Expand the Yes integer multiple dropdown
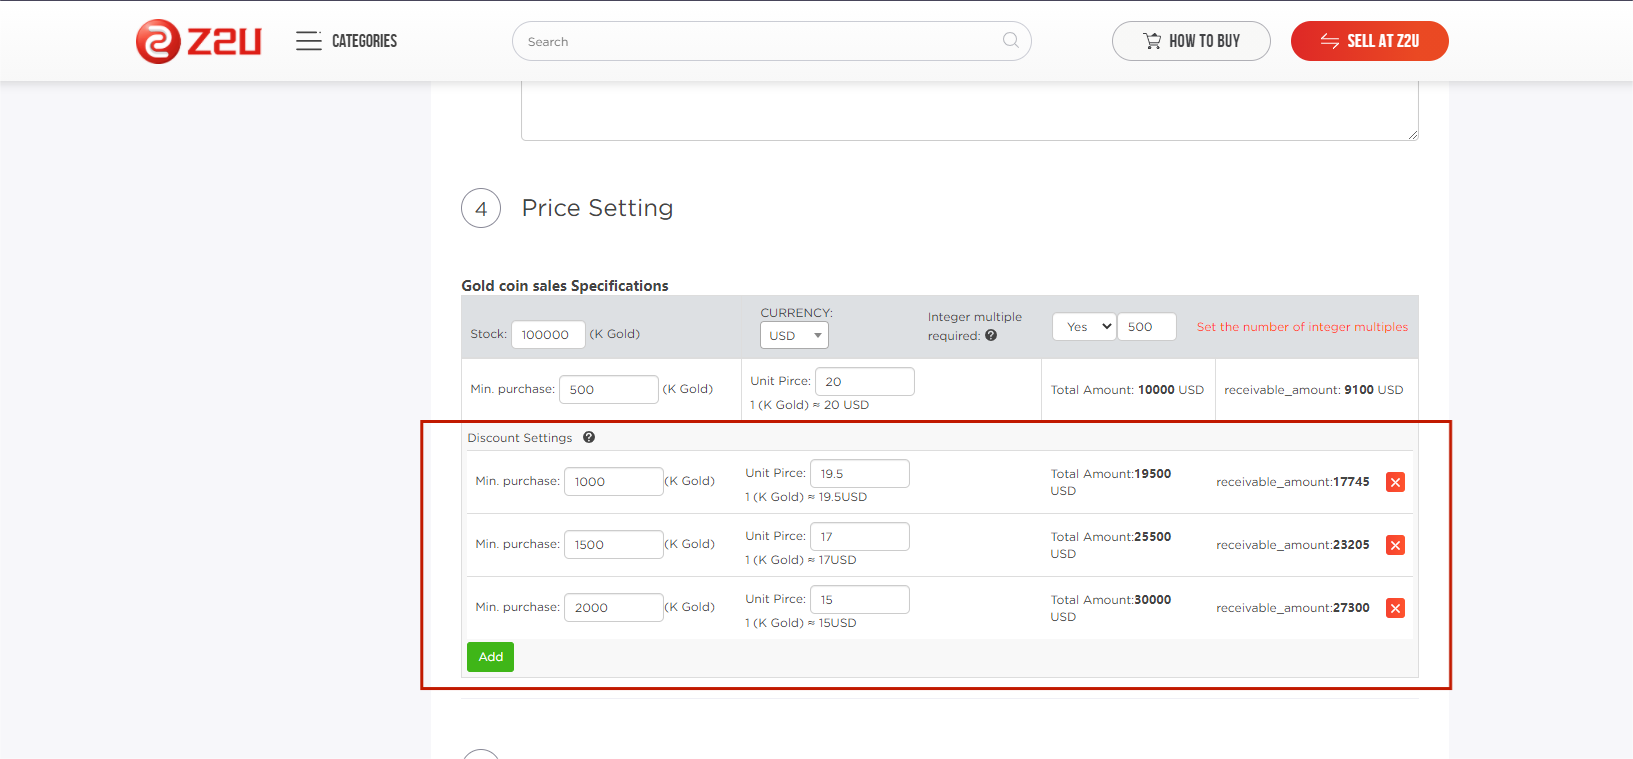Image resolution: width=1633 pixels, height=759 pixels. click(1084, 327)
